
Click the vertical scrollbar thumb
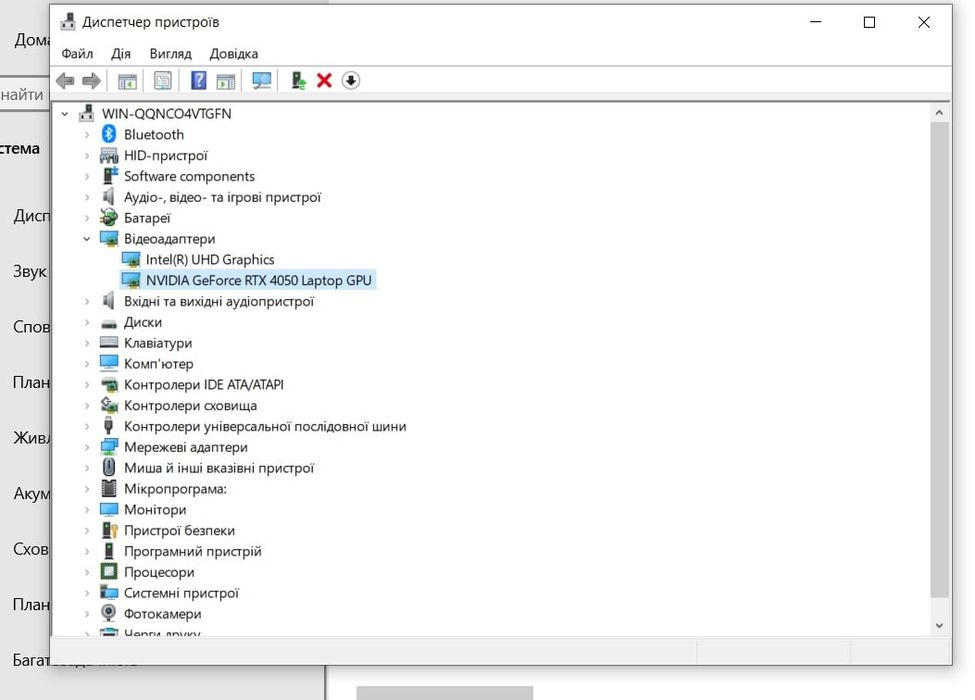pos(939,360)
